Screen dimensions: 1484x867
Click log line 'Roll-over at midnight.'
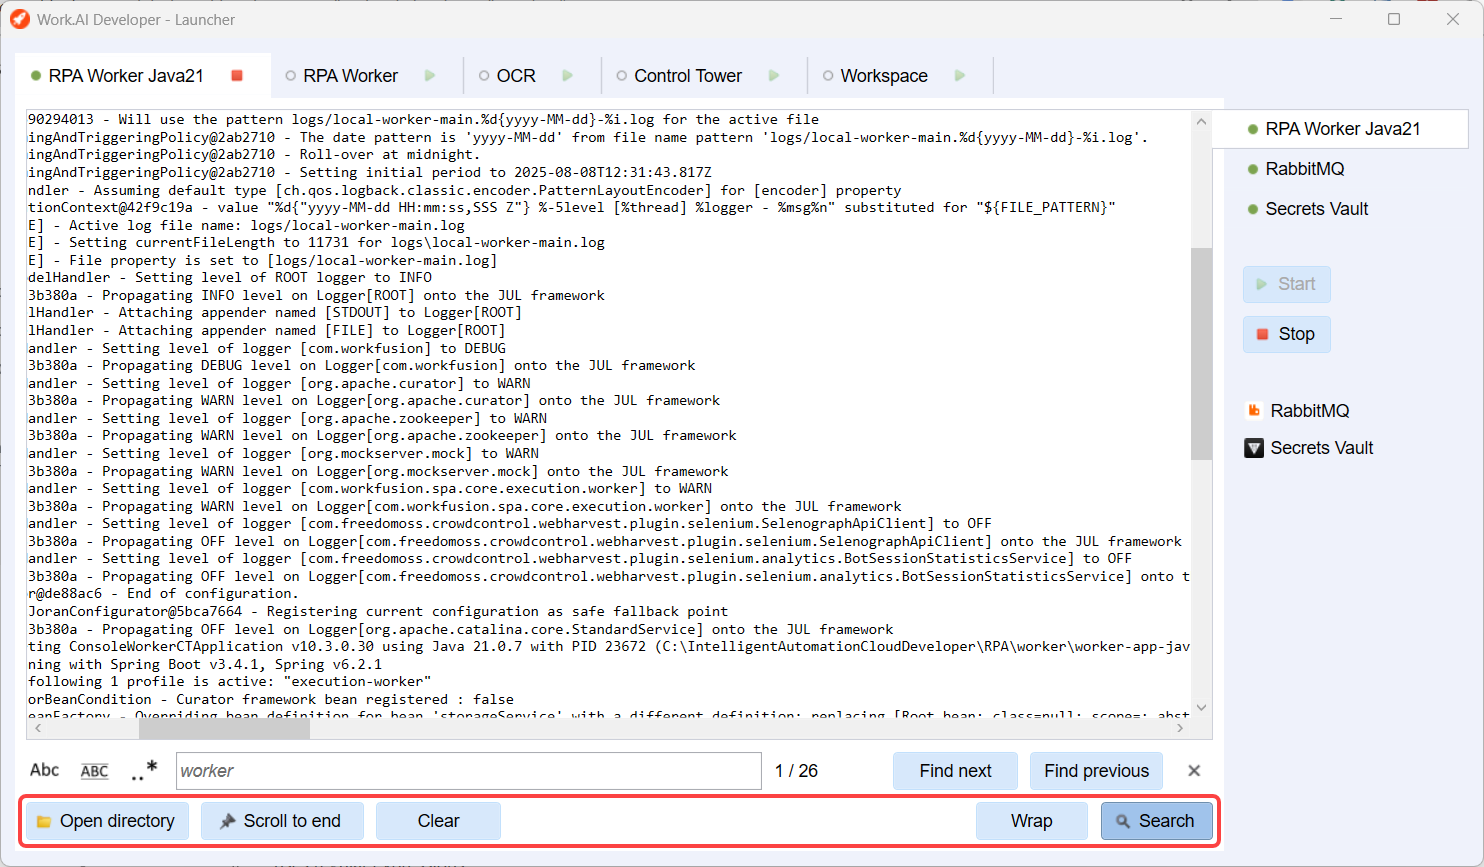coord(252,155)
